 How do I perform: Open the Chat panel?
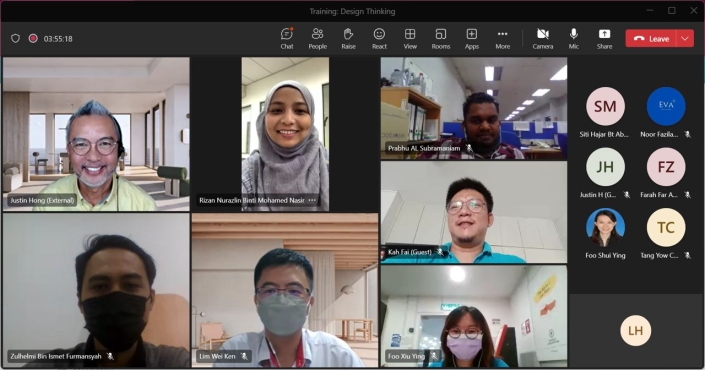pos(287,39)
